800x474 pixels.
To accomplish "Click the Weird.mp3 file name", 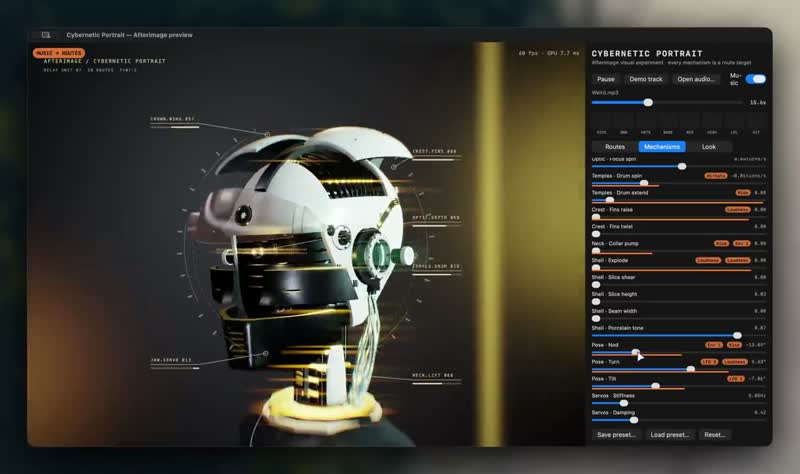I will coord(605,93).
